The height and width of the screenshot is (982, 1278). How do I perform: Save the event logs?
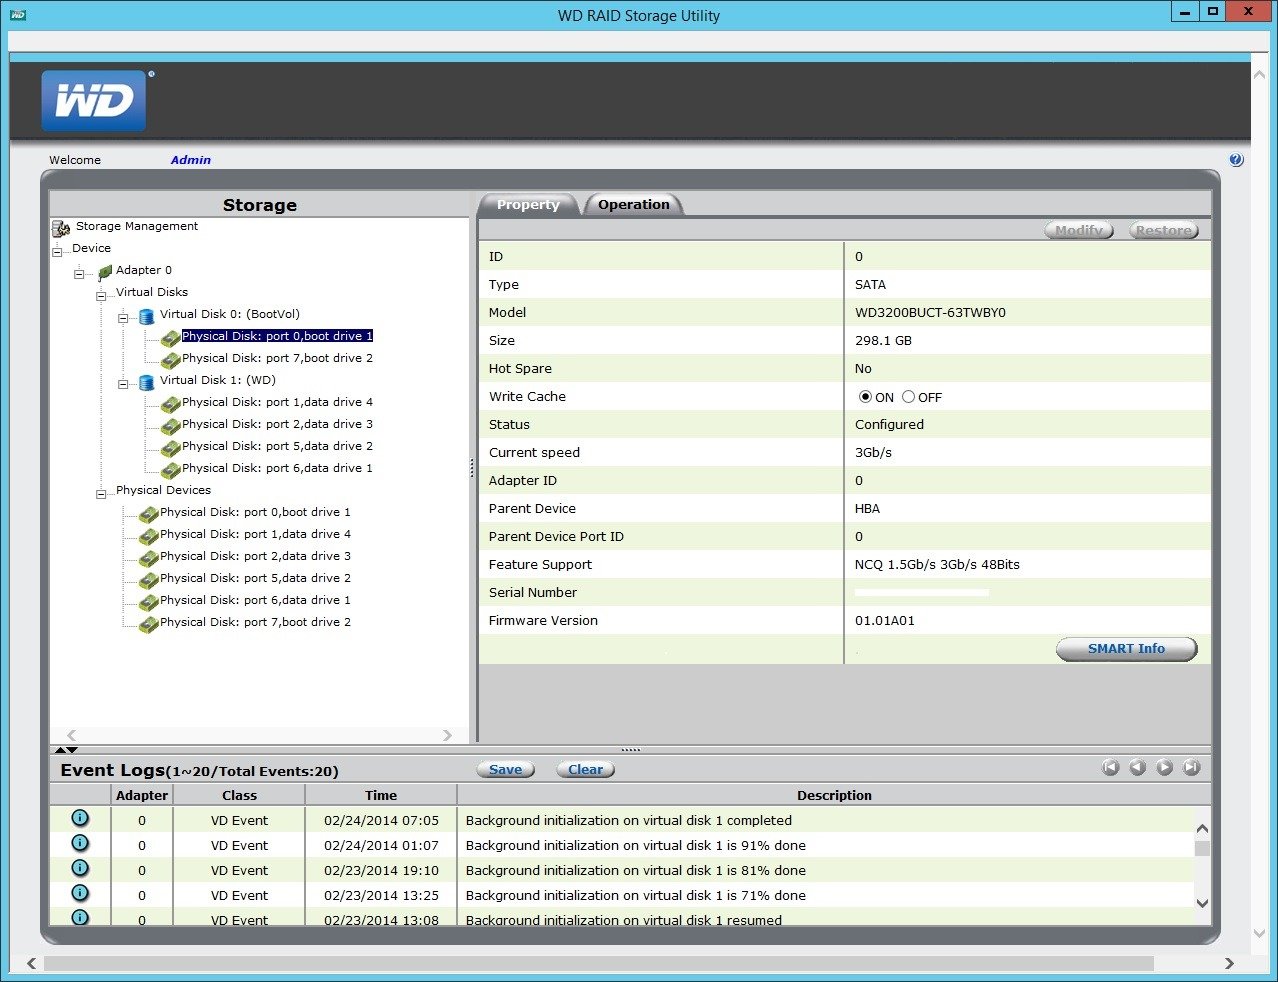click(x=505, y=769)
